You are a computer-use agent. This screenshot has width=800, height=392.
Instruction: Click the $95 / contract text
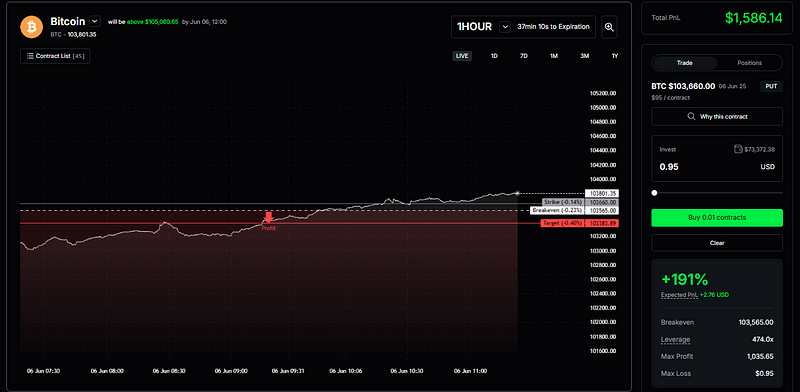[669, 97]
